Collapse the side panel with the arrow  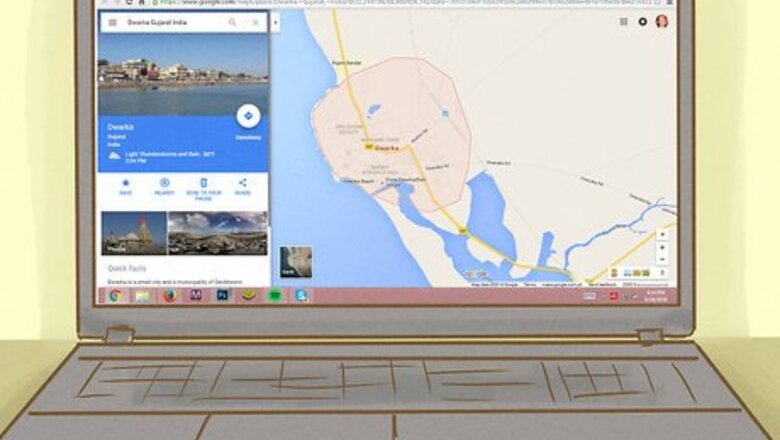(x=275, y=22)
